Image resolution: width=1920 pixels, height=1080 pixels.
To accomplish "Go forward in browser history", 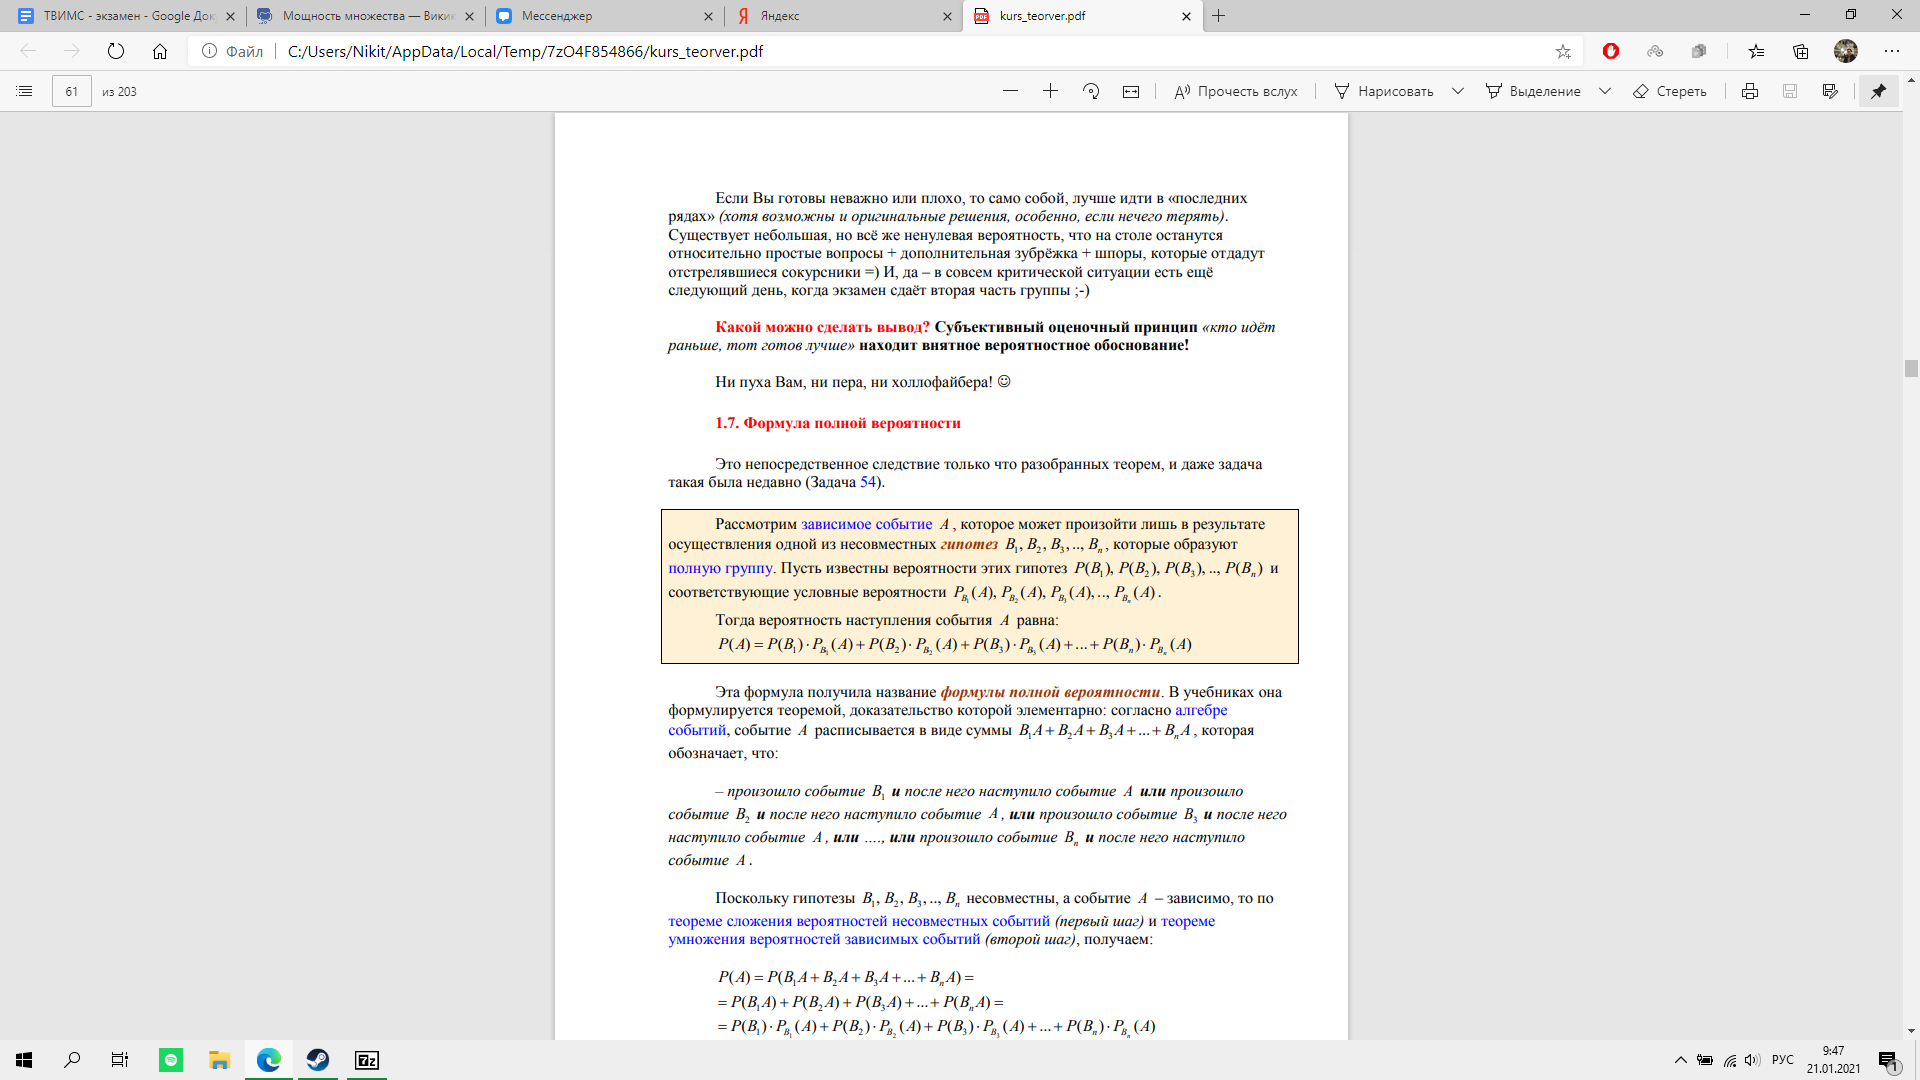I will coord(72,51).
